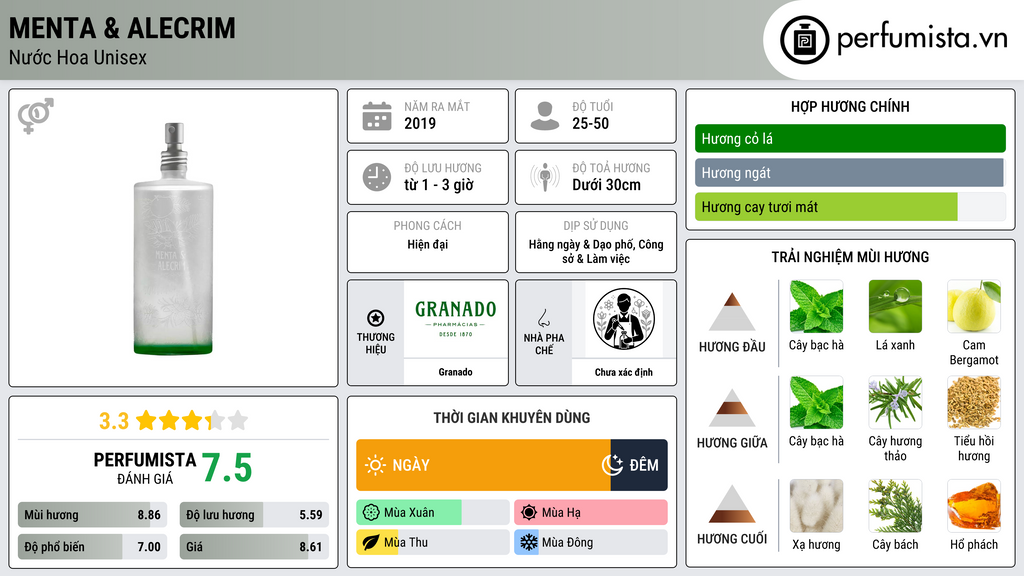The height and width of the screenshot is (576, 1024).
Task: Click the Hương đầu pyramid icon
Action: coord(732,312)
